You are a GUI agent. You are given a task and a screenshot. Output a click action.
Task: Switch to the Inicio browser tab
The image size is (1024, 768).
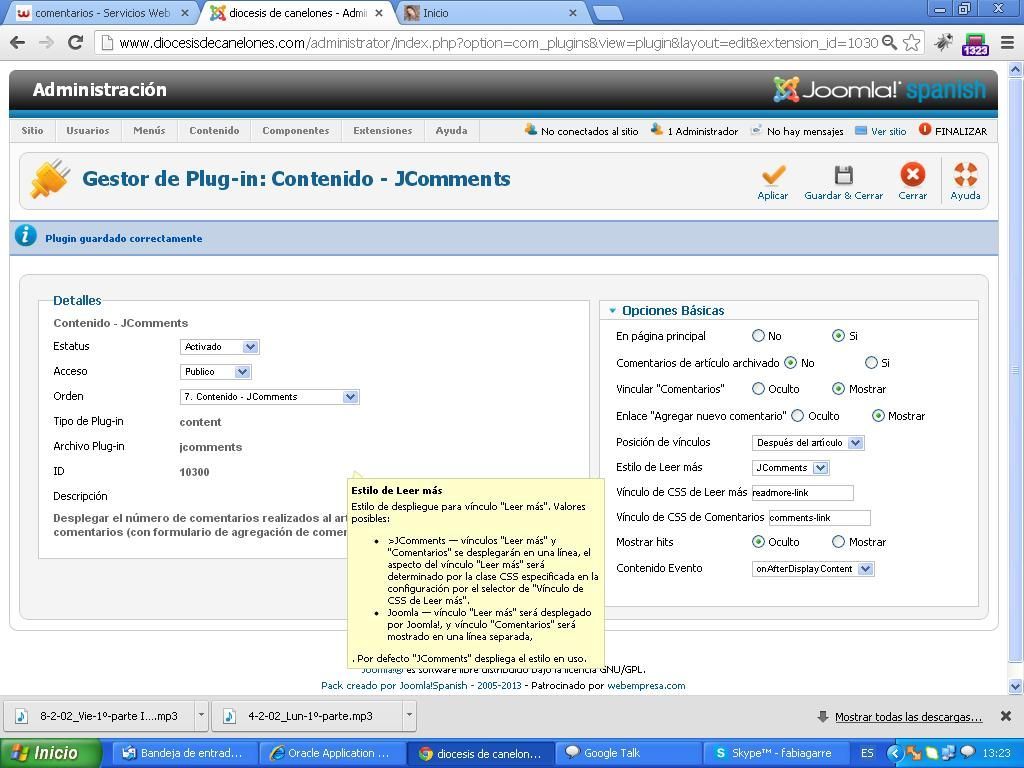pyautogui.click(x=488, y=13)
